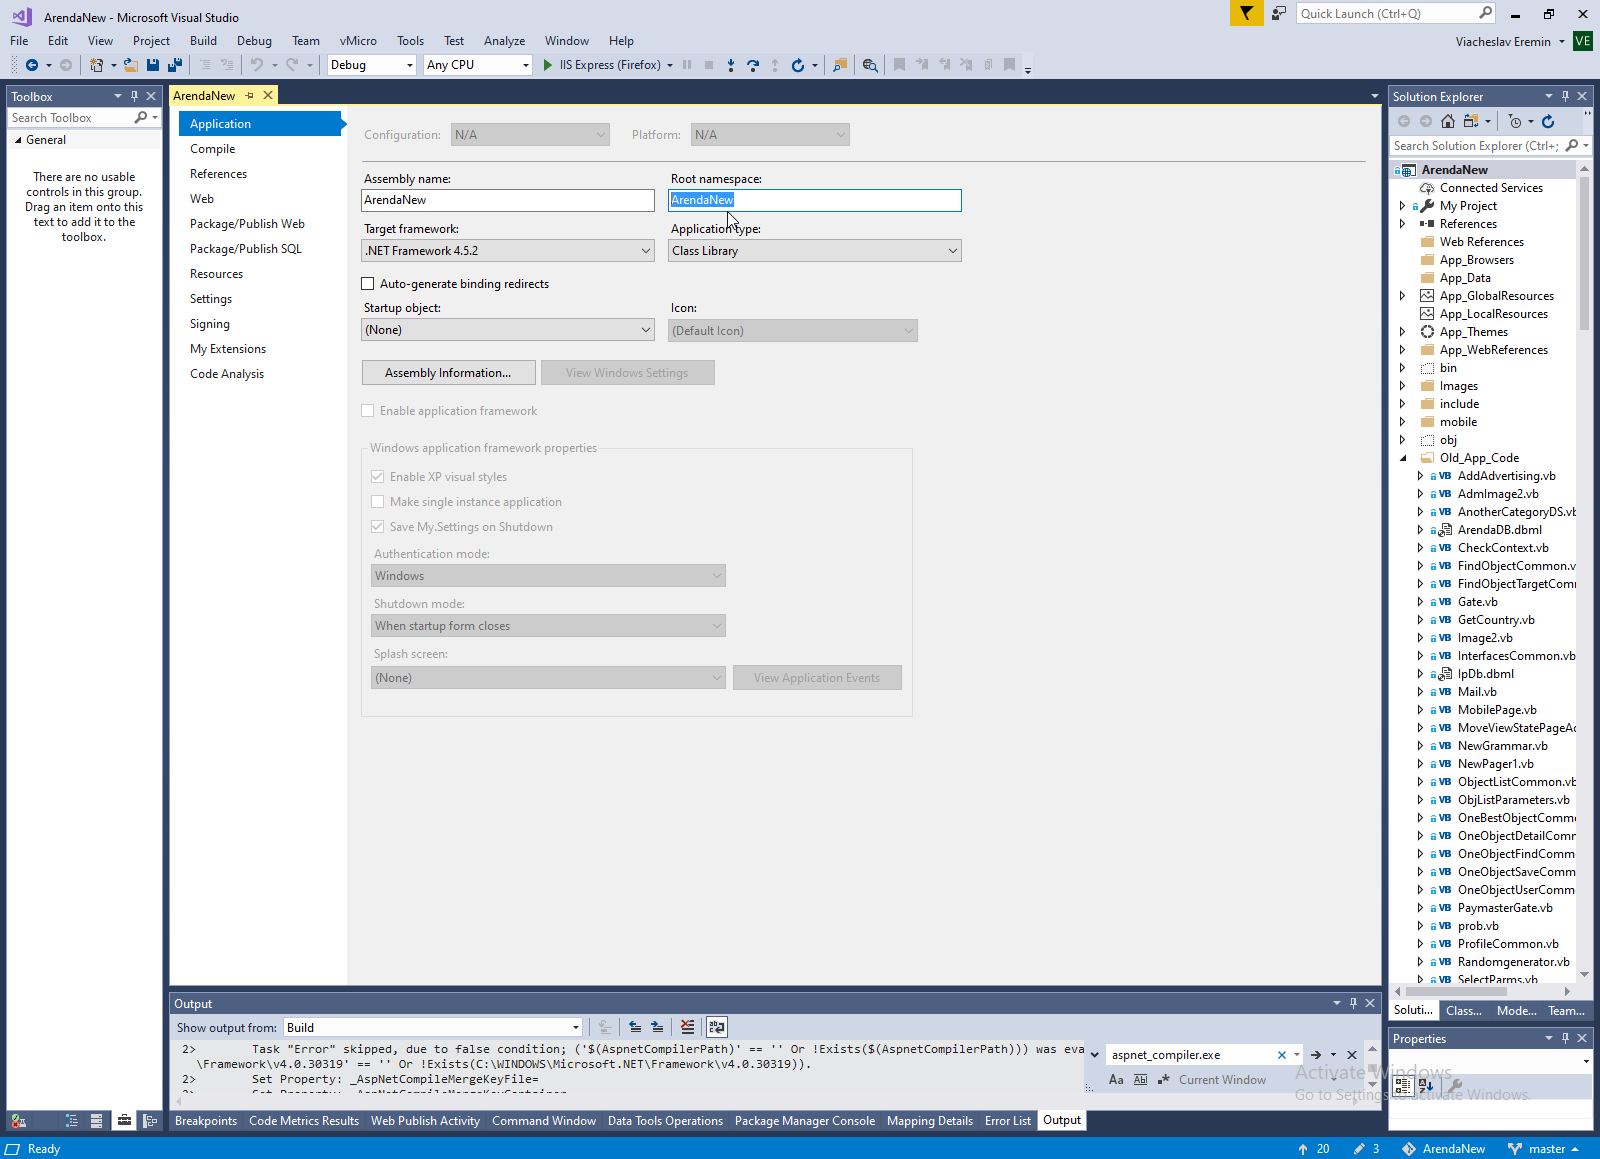Open the Analyze menu
The height and width of the screenshot is (1159, 1600).
(504, 41)
